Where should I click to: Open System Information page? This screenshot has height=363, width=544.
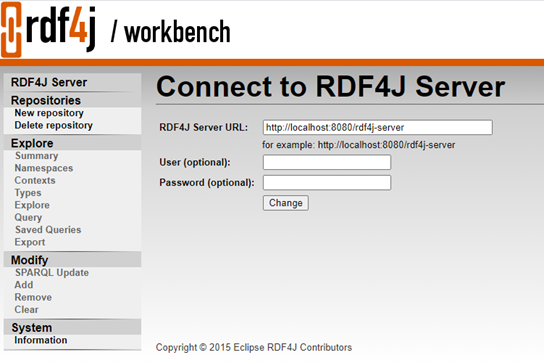coord(41,340)
